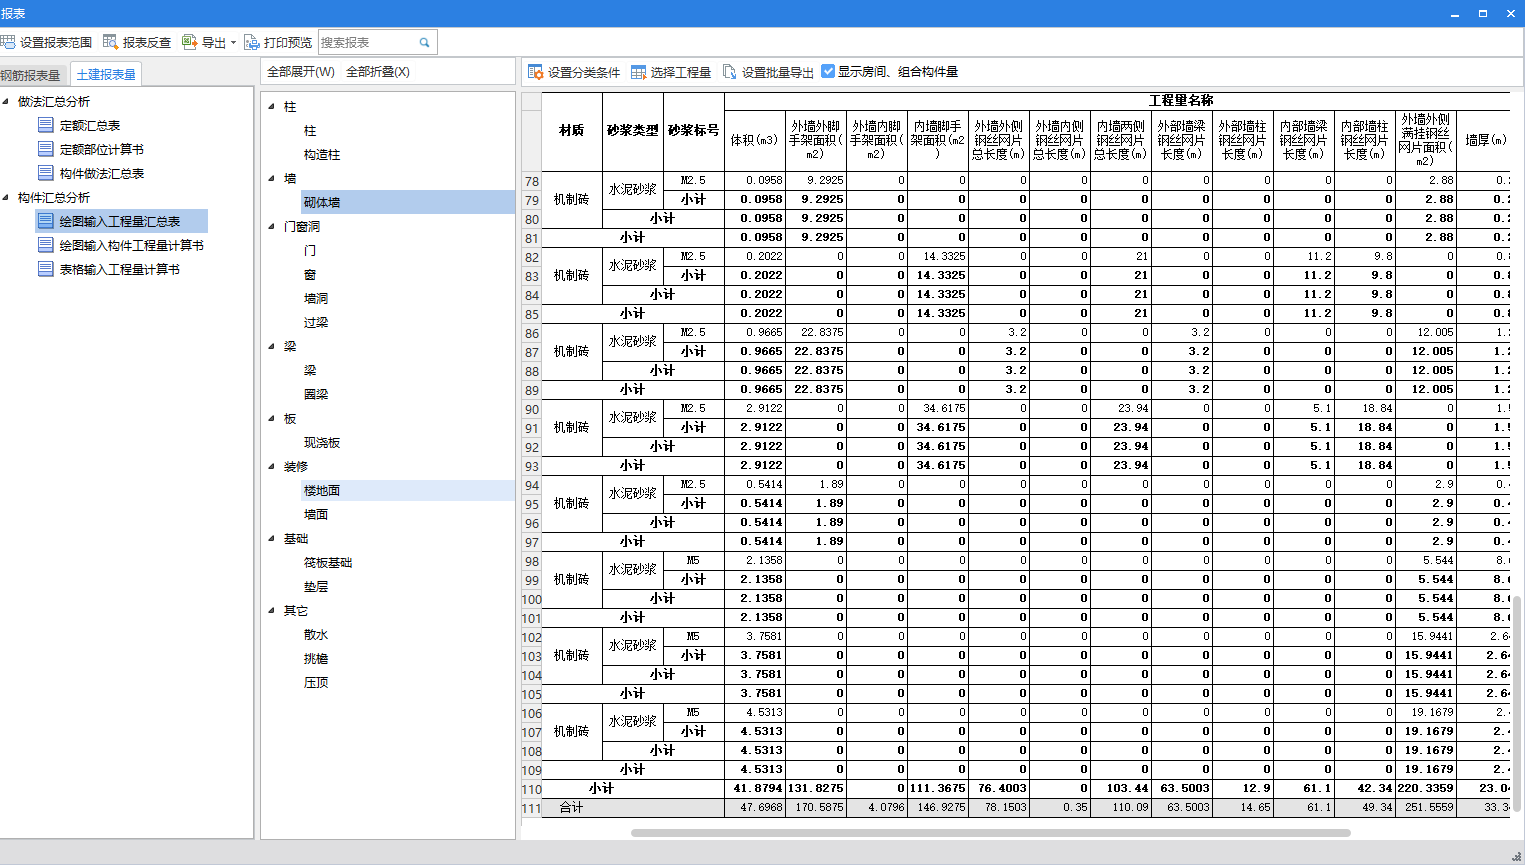Collapse the 基础 category node

pyautogui.click(x=272, y=538)
